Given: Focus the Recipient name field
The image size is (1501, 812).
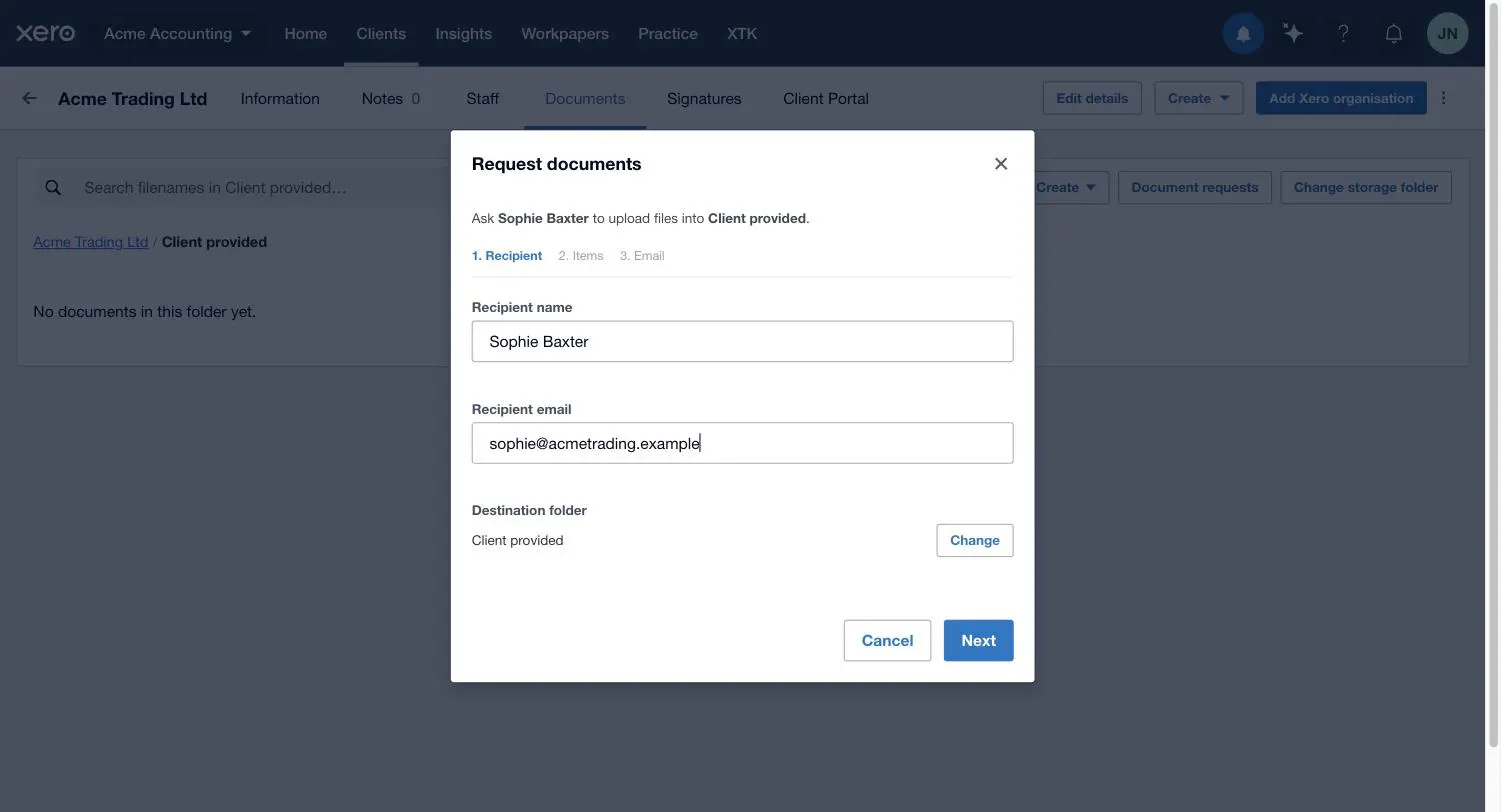Looking at the screenshot, I should click(x=742, y=341).
